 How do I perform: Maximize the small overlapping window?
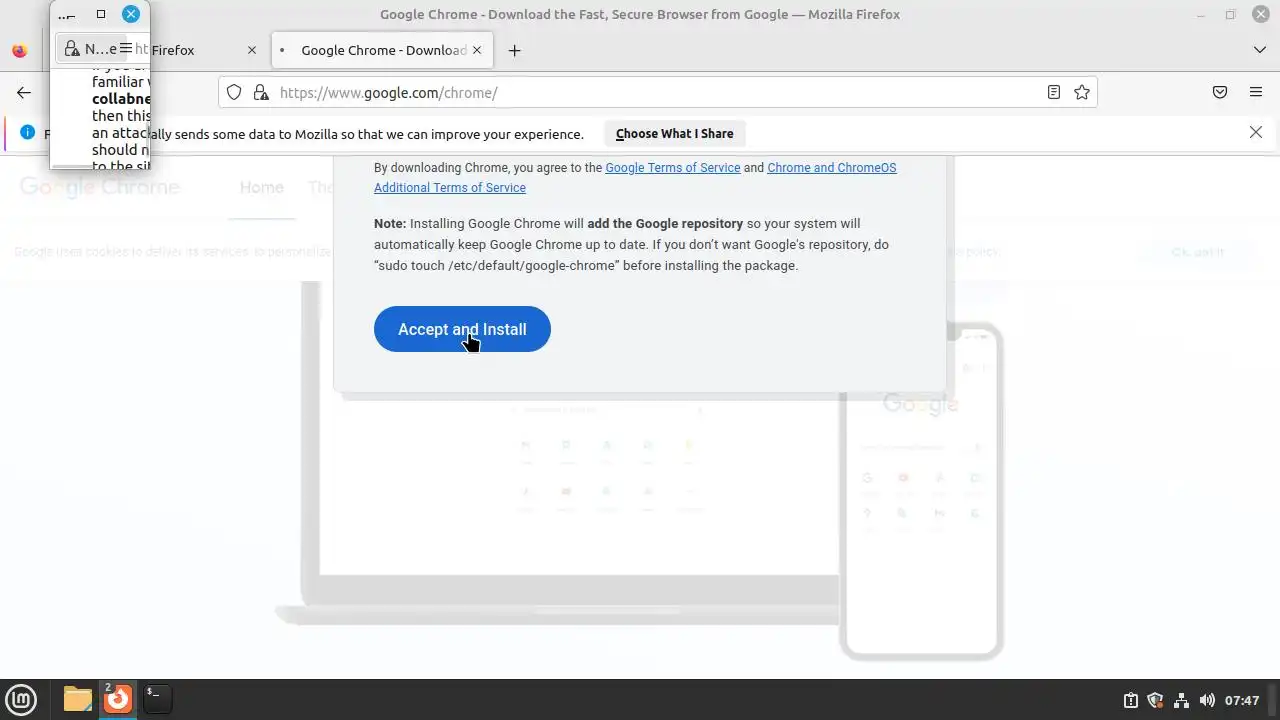101,14
